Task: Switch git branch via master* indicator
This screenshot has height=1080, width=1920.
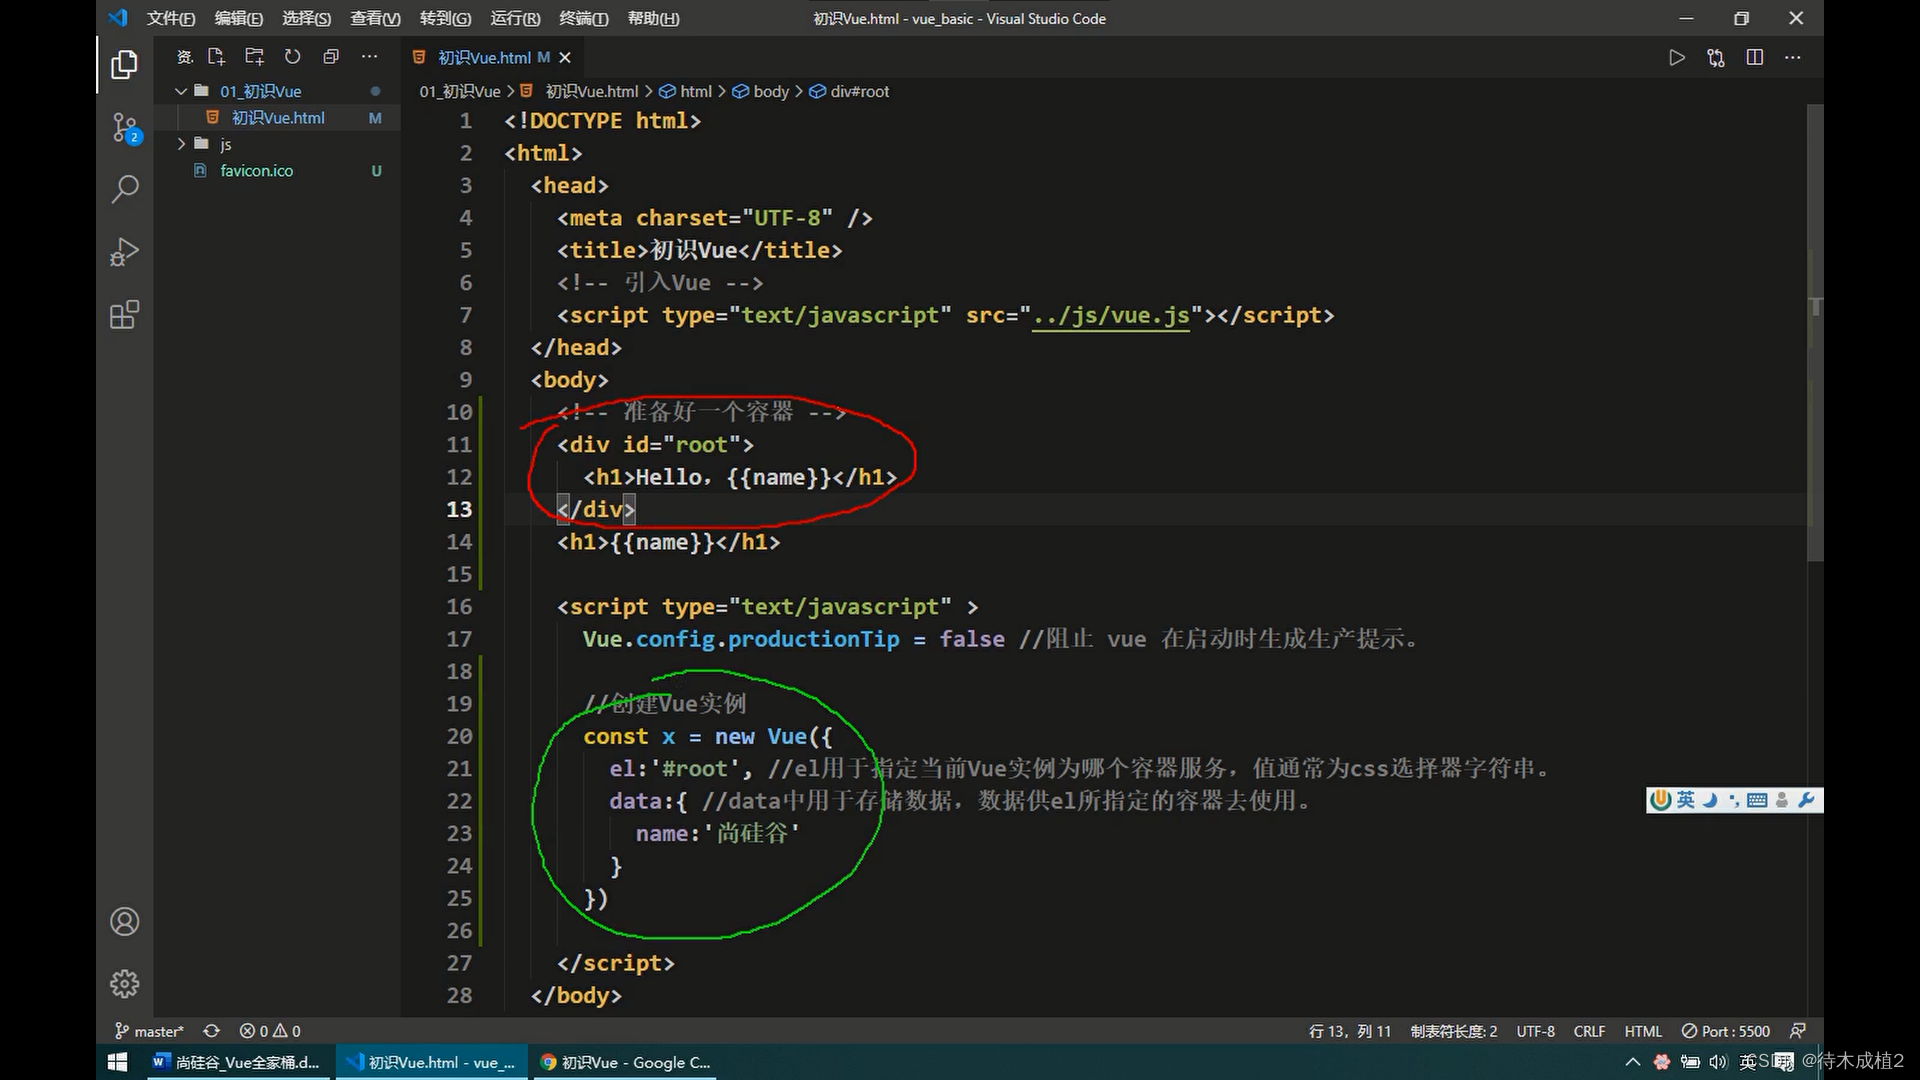Action: 149,1031
